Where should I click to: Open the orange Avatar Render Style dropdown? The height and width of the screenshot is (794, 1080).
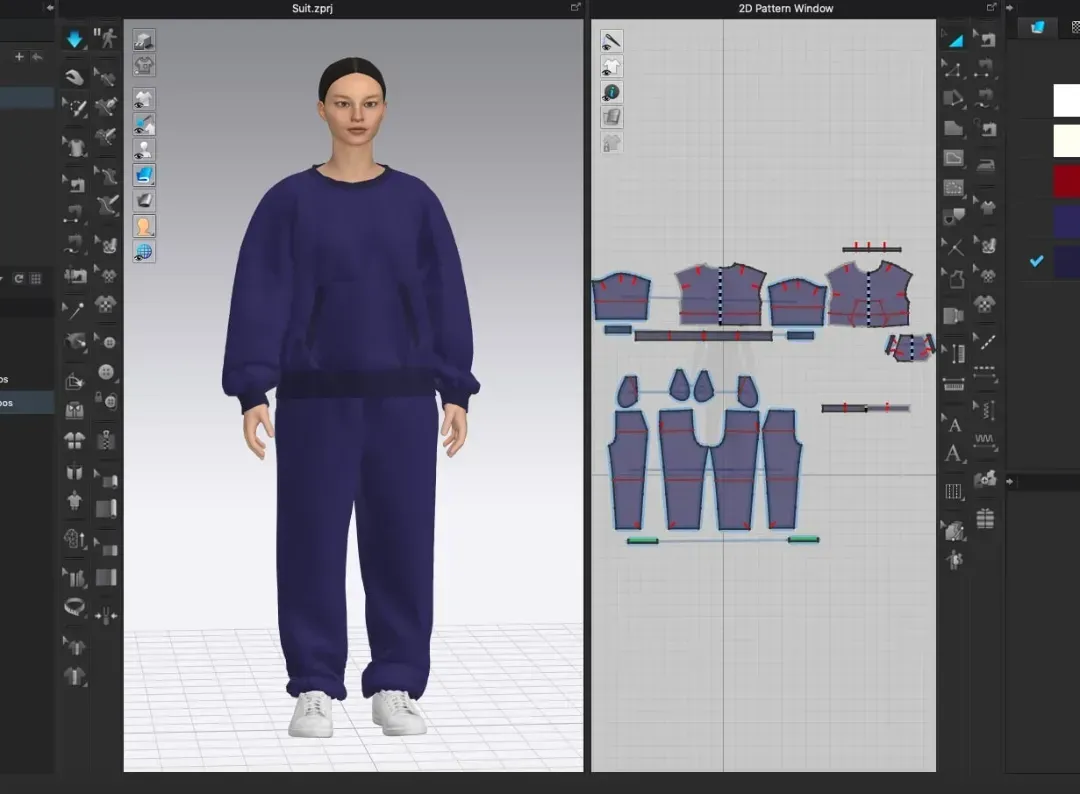coord(144,227)
